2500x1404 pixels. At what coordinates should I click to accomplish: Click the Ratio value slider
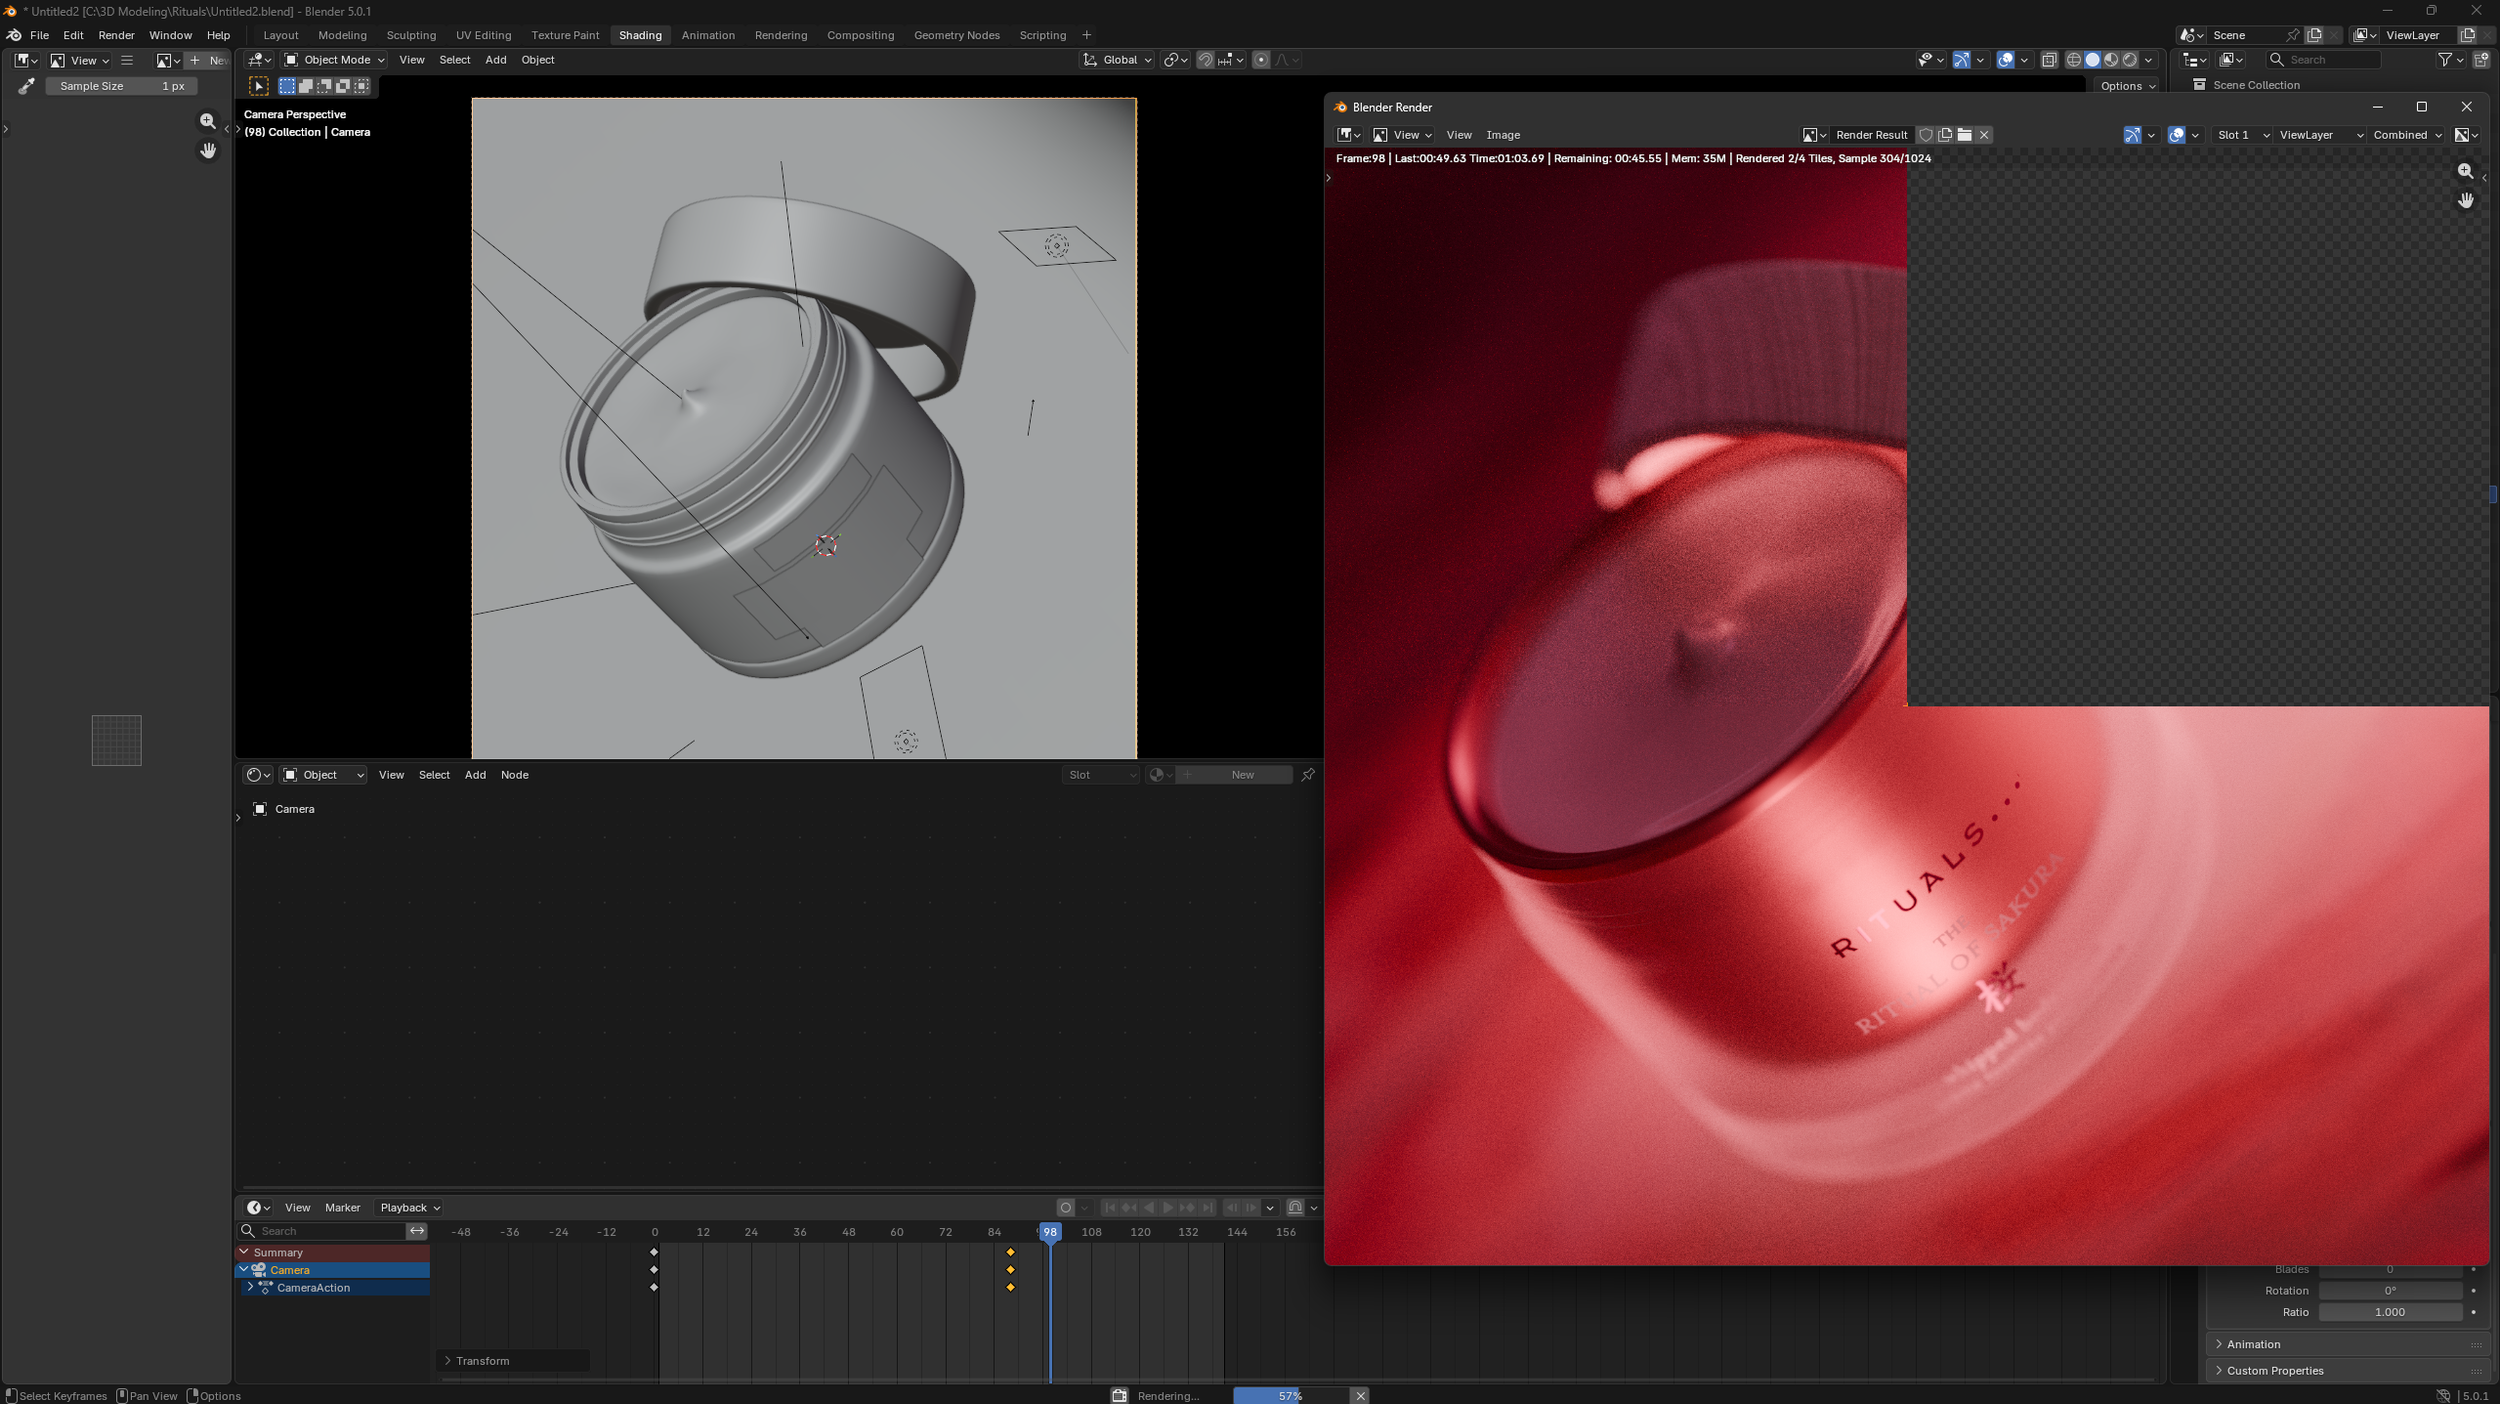2390,1312
